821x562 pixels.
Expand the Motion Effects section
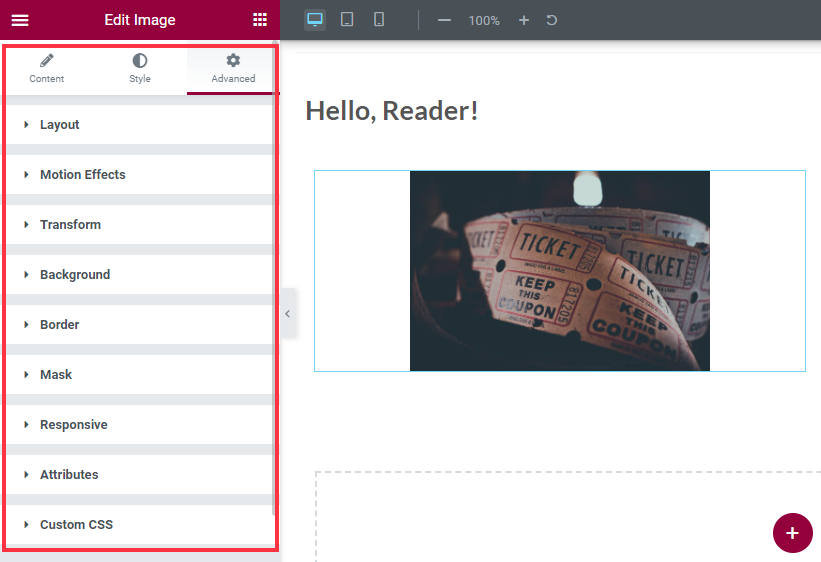click(x=140, y=174)
